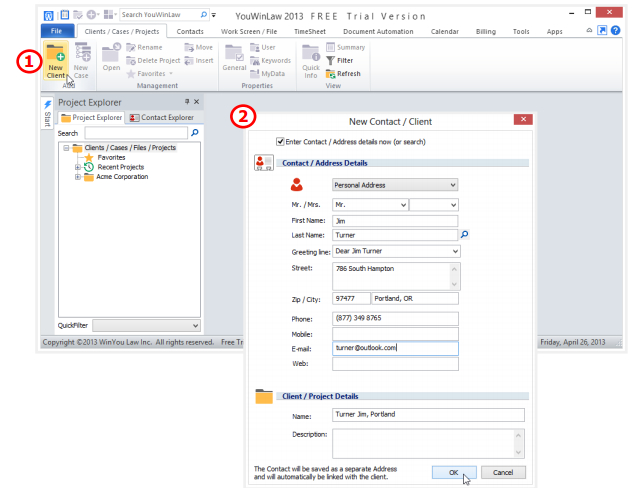
Task: Click the Project Explorer search magnifier icon
Action: [x=194, y=132]
